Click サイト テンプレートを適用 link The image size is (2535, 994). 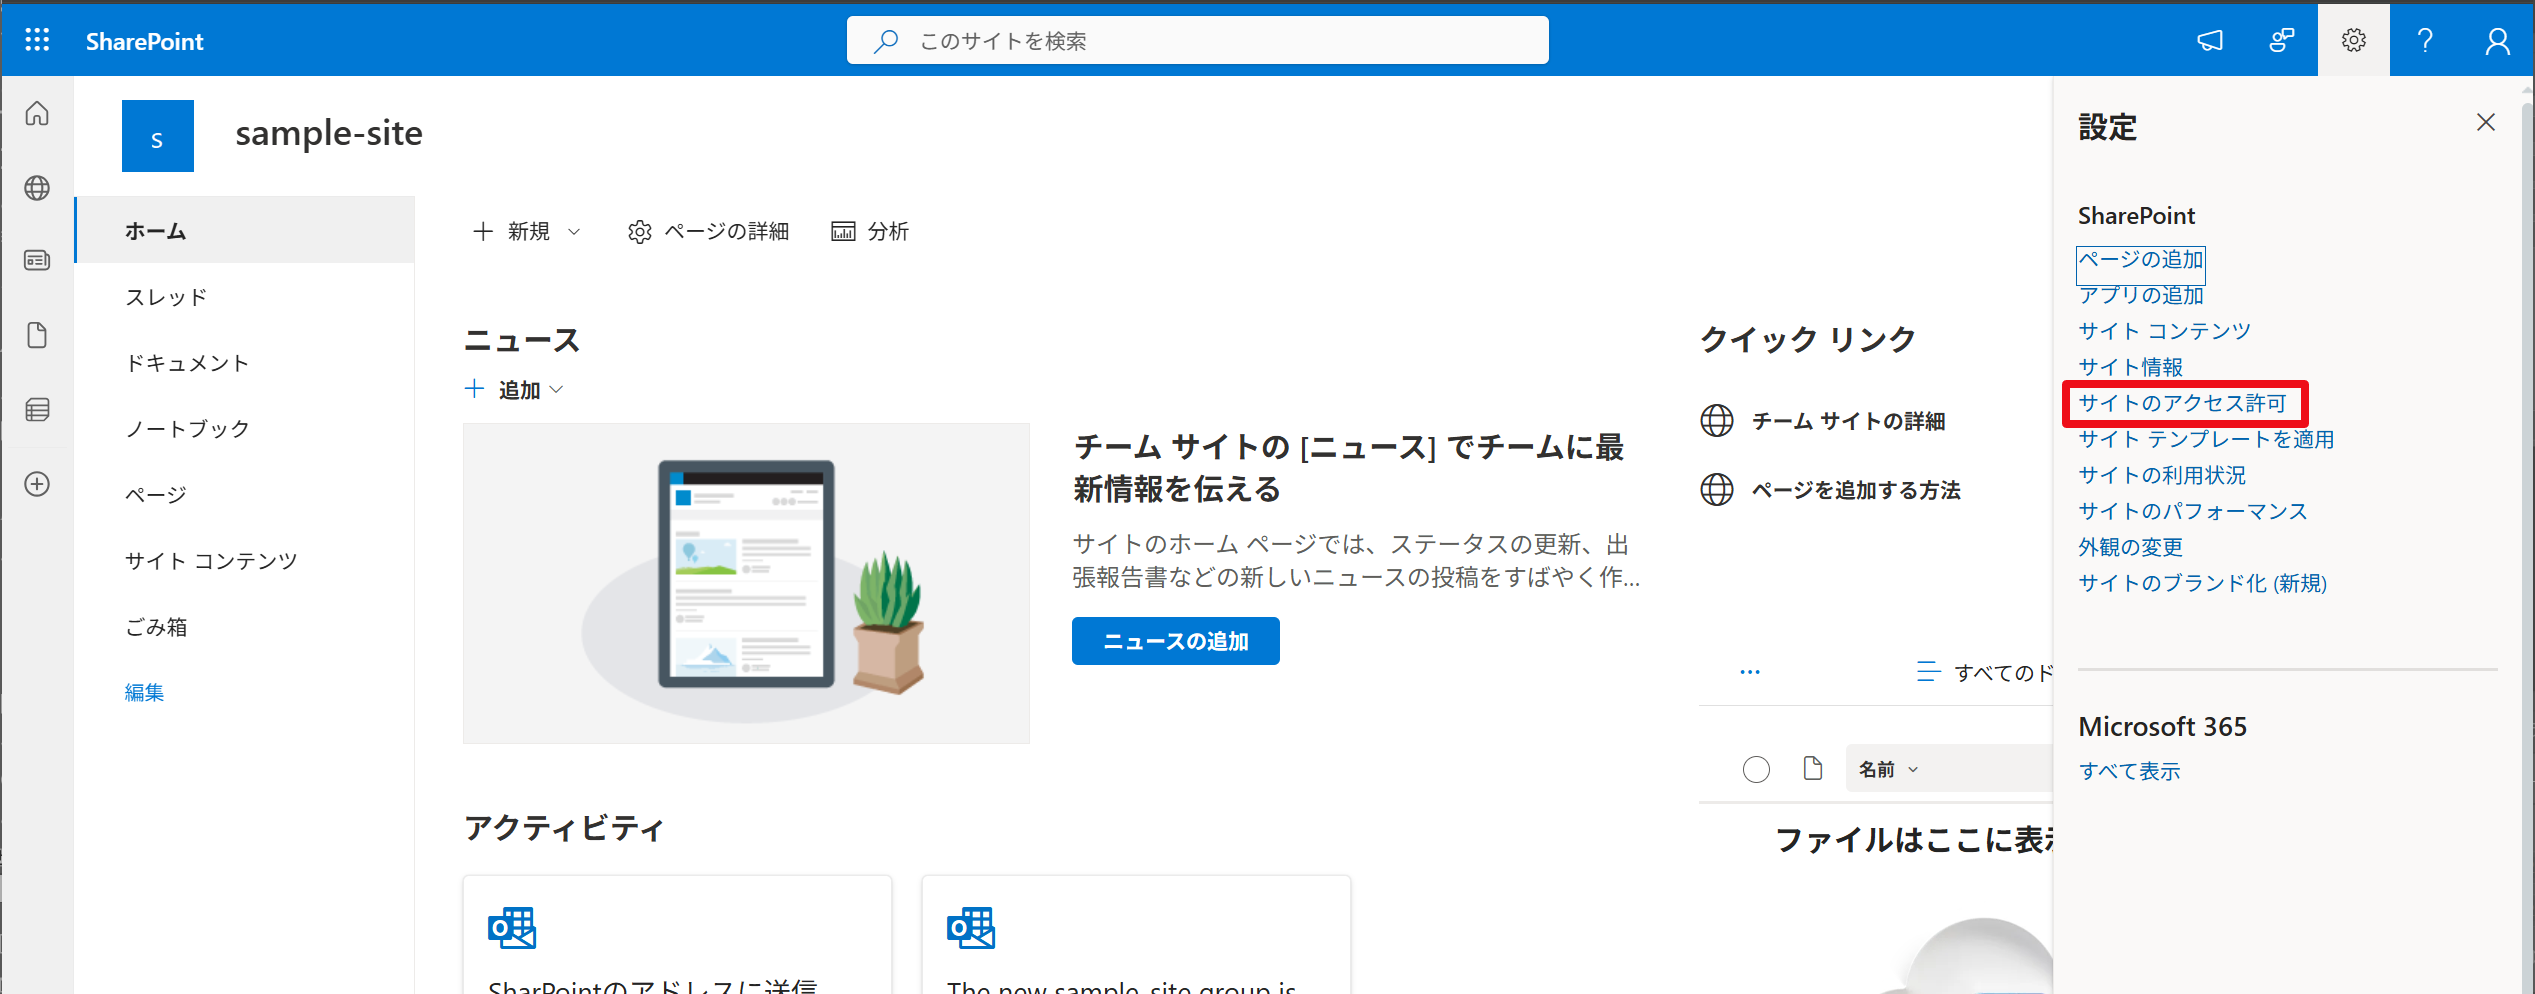2206,439
